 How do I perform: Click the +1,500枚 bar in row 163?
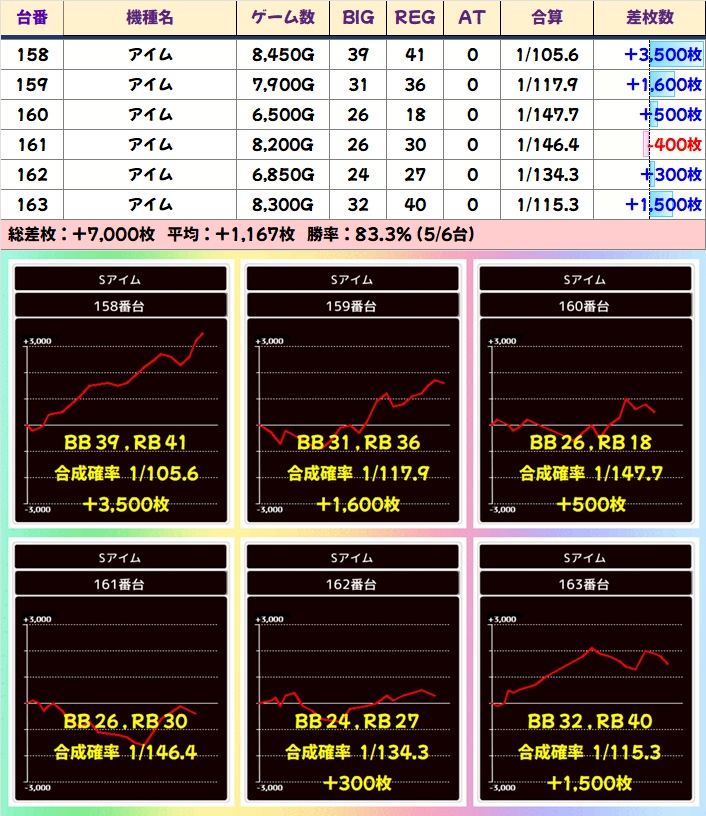[x=664, y=205]
